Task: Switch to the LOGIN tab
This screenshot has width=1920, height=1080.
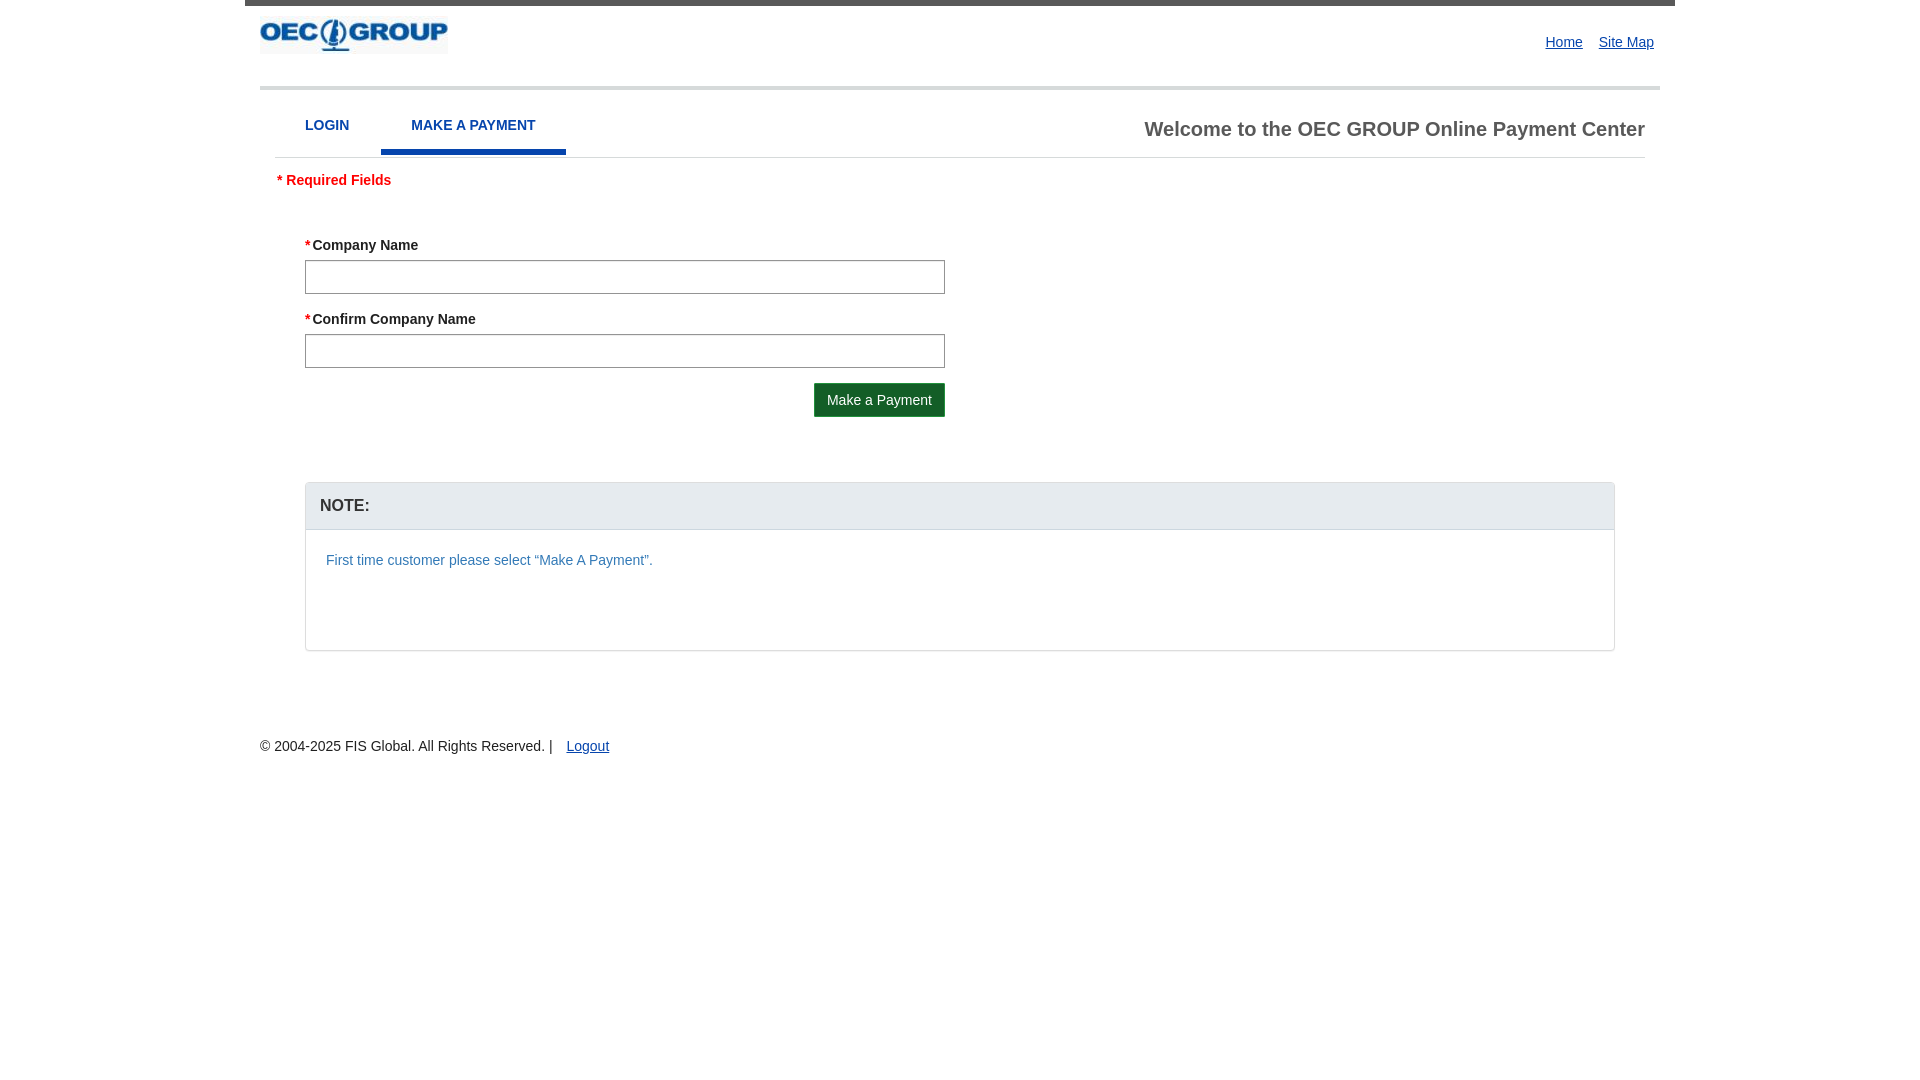Action: coord(327,125)
